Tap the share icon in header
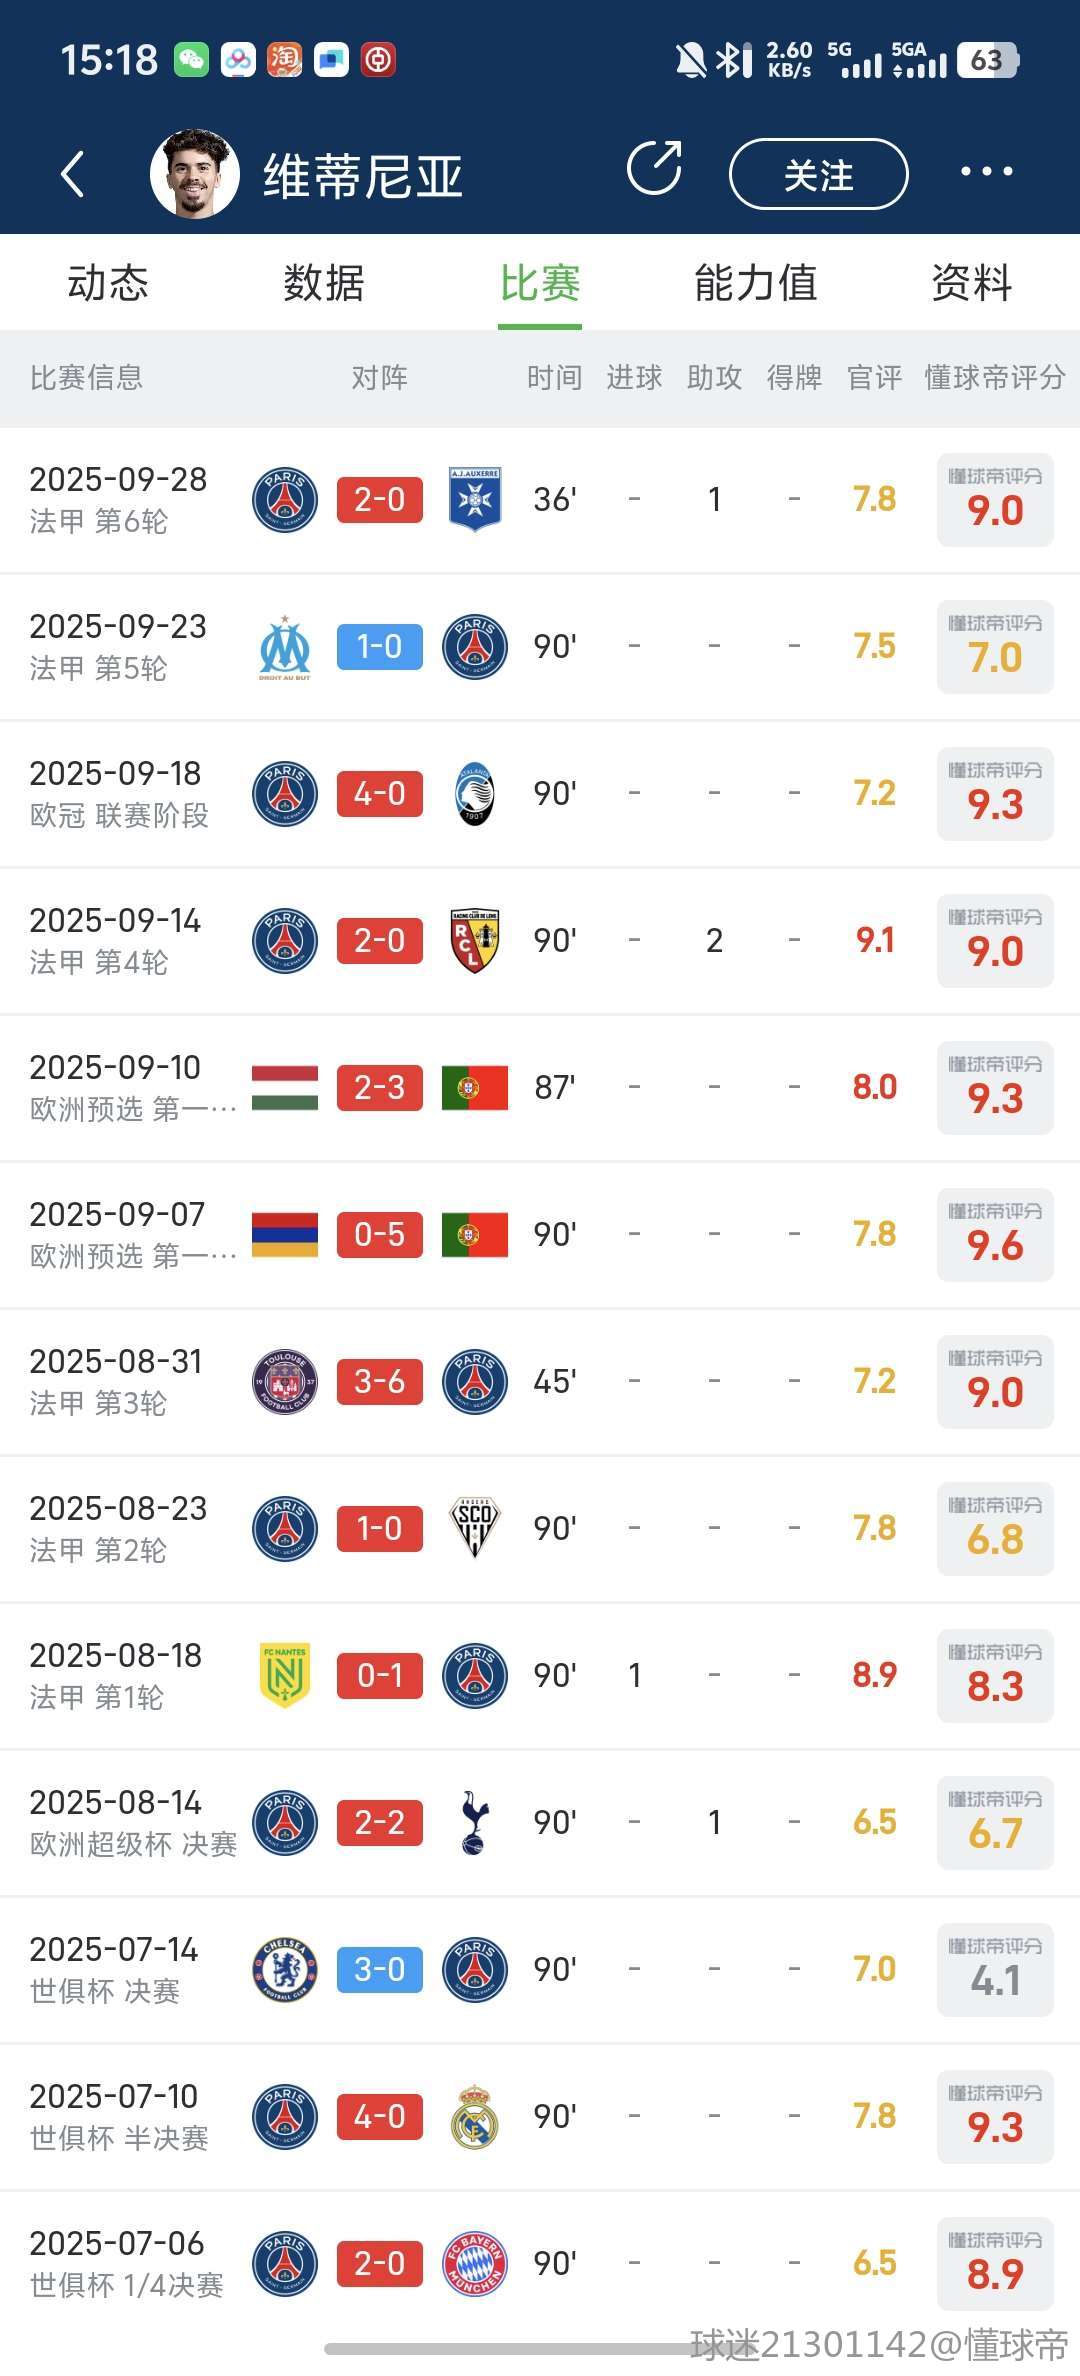1080x2376 pixels. pos(654,168)
